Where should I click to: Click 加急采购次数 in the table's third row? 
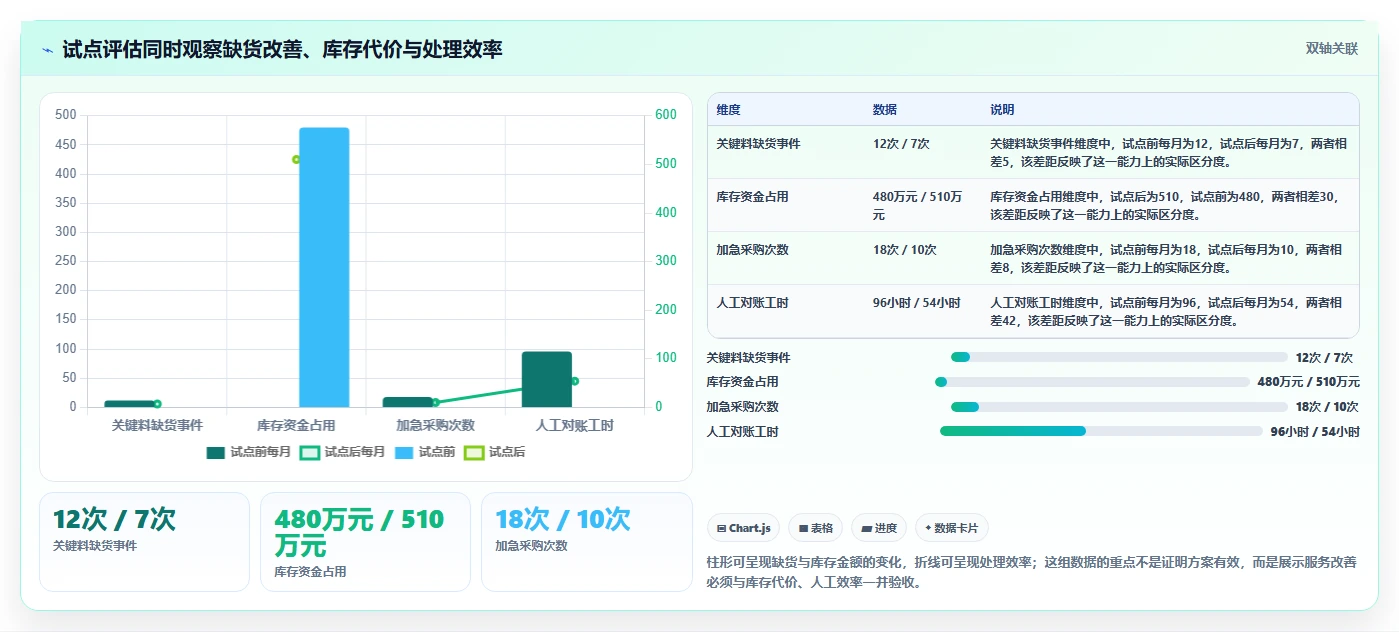click(x=752, y=250)
